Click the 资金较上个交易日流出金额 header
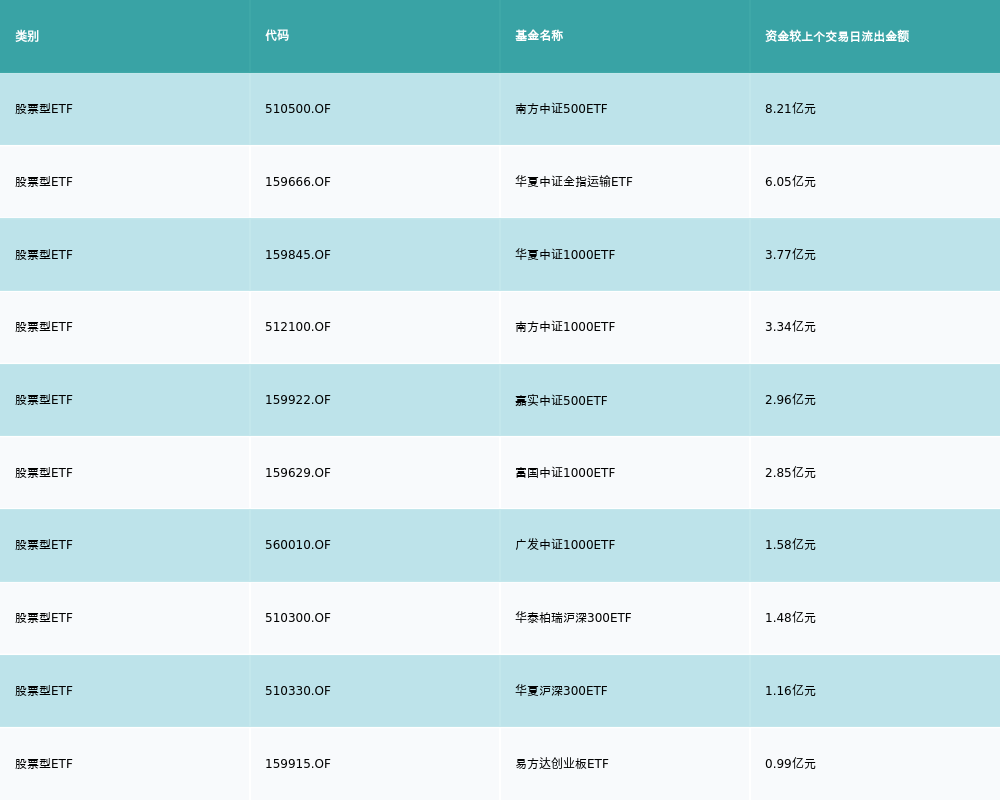1000x800 pixels. pyautogui.click(x=837, y=36)
